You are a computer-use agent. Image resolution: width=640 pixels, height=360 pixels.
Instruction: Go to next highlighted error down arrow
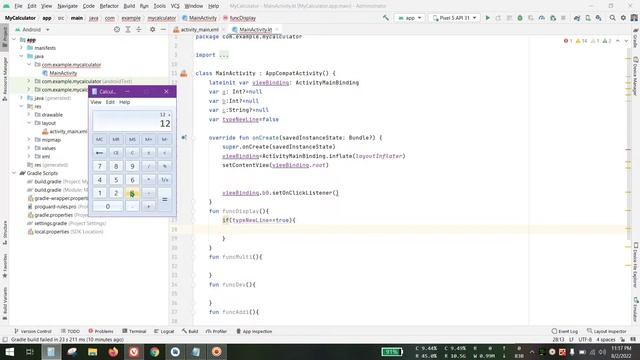(626, 41)
